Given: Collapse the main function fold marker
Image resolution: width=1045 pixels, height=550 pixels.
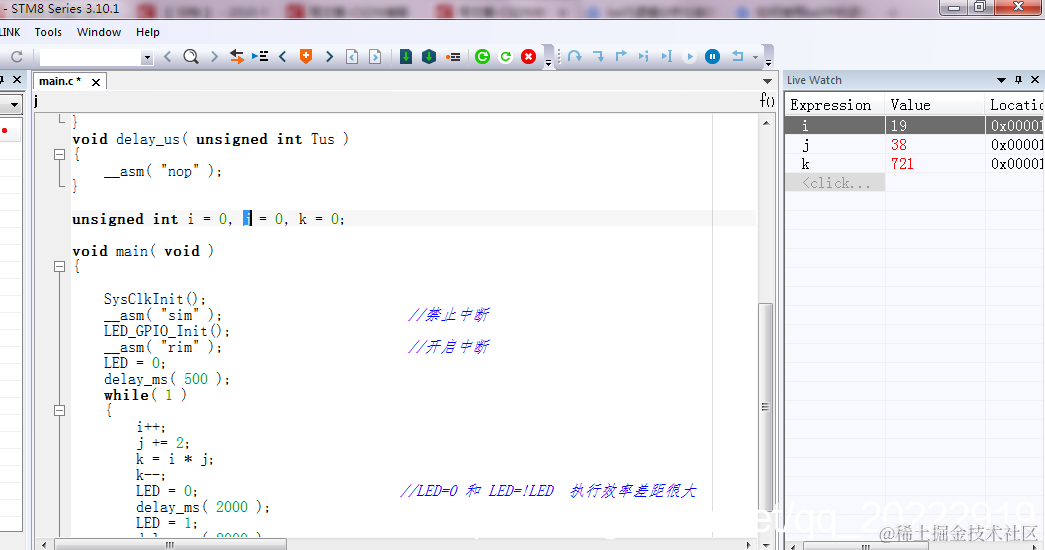Looking at the screenshot, I should point(59,267).
